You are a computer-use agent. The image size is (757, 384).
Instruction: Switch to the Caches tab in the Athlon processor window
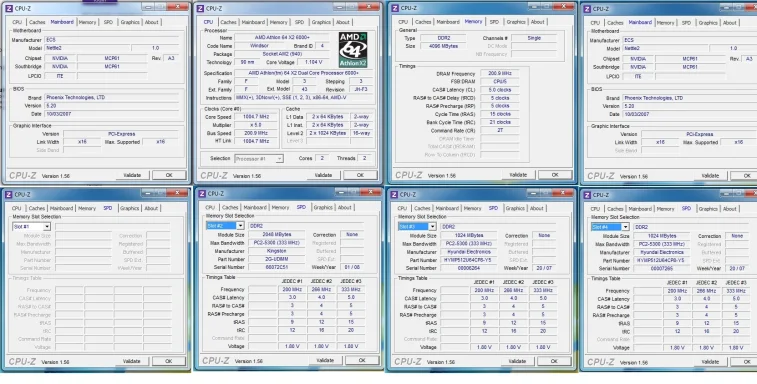(x=228, y=22)
